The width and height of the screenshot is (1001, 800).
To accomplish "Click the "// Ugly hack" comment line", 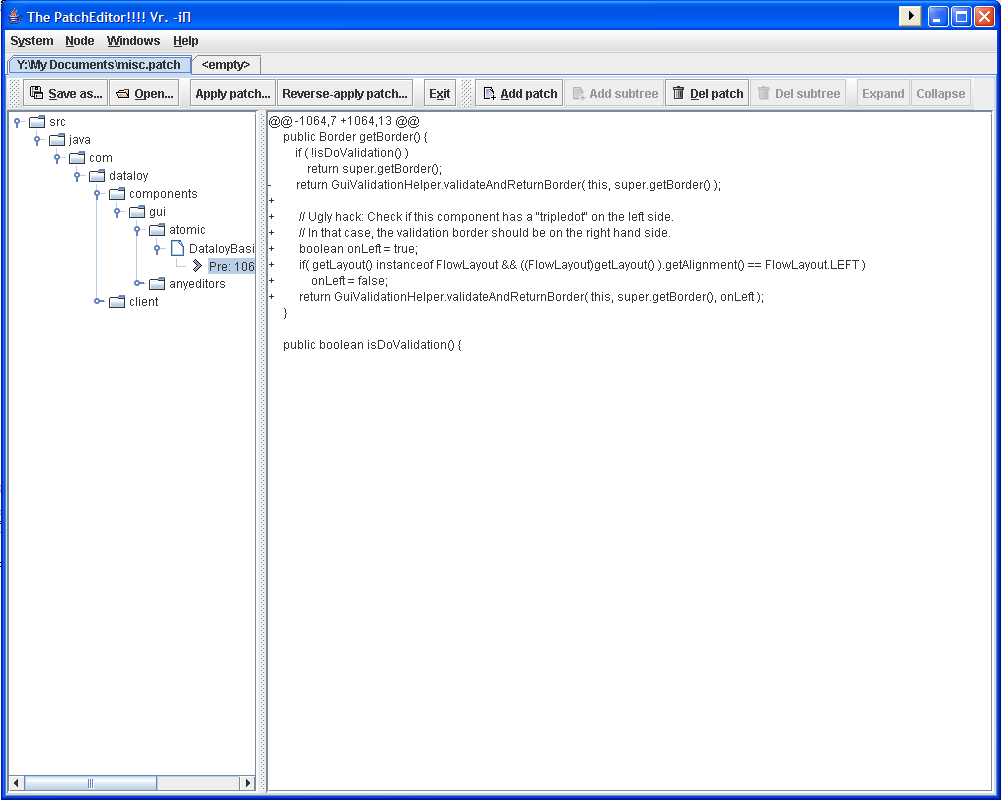I will [x=486, y=216].
